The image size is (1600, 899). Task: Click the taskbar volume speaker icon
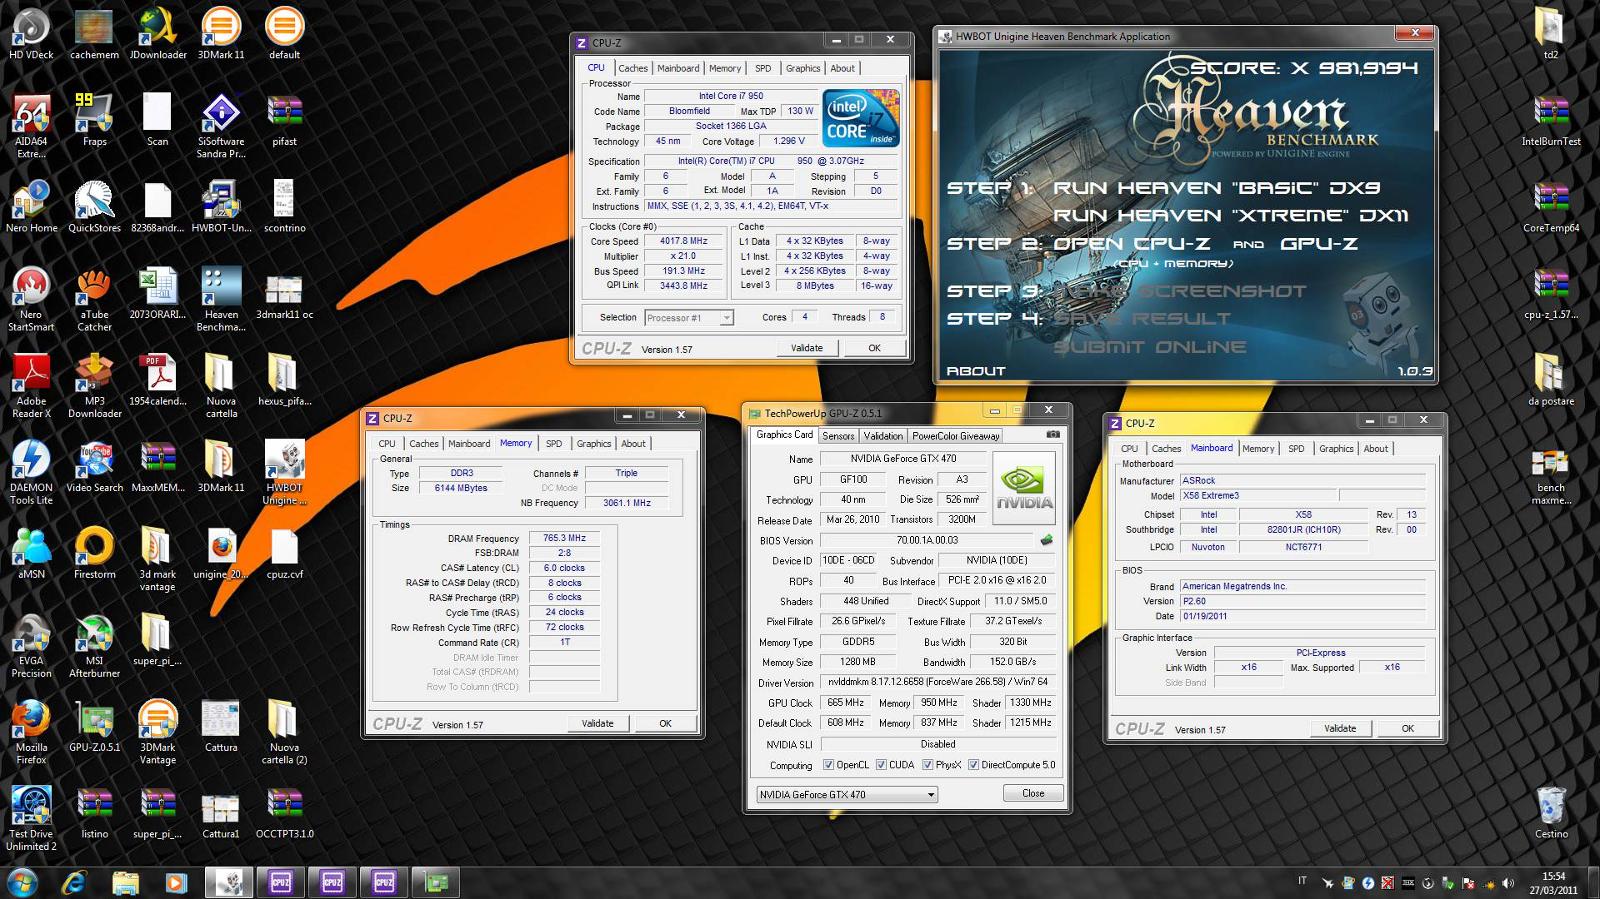pos(1507,883)
